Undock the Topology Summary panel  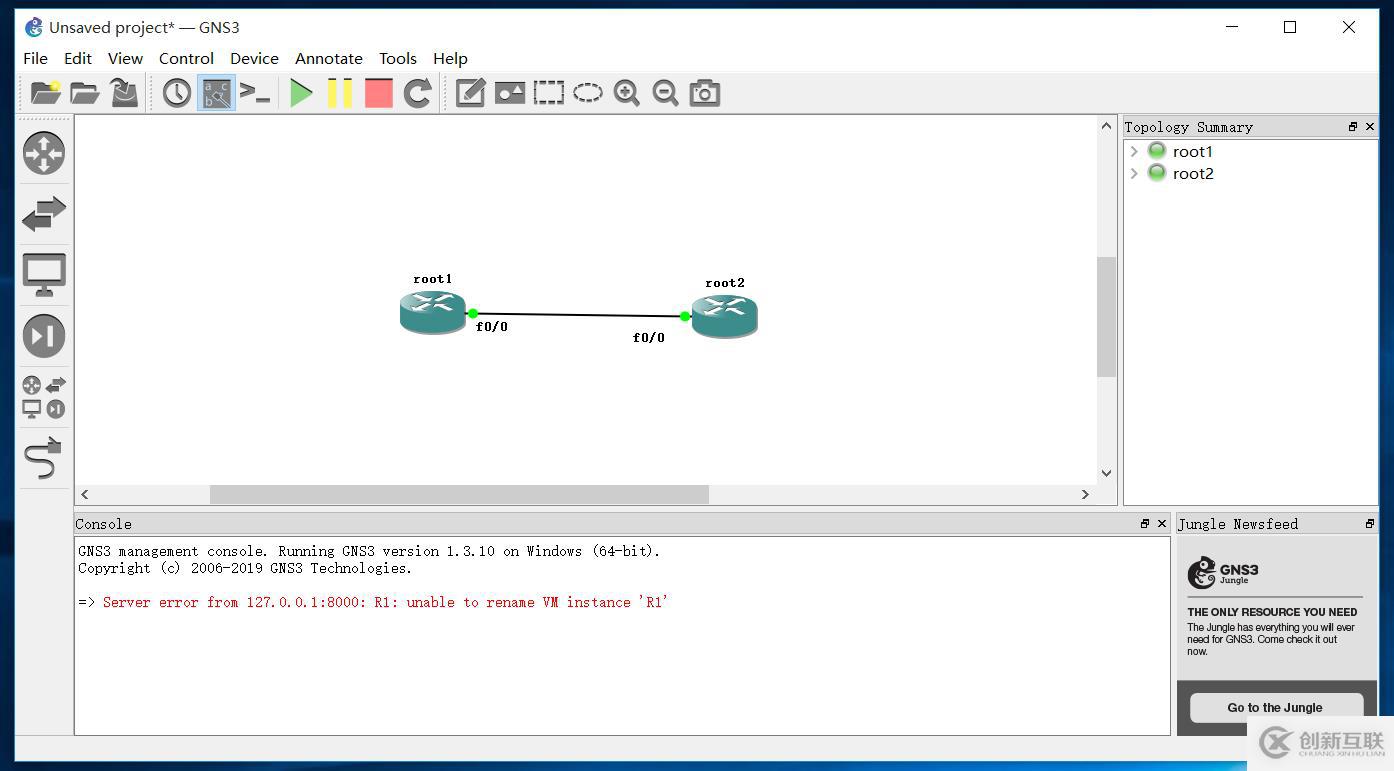[1353, 127]
